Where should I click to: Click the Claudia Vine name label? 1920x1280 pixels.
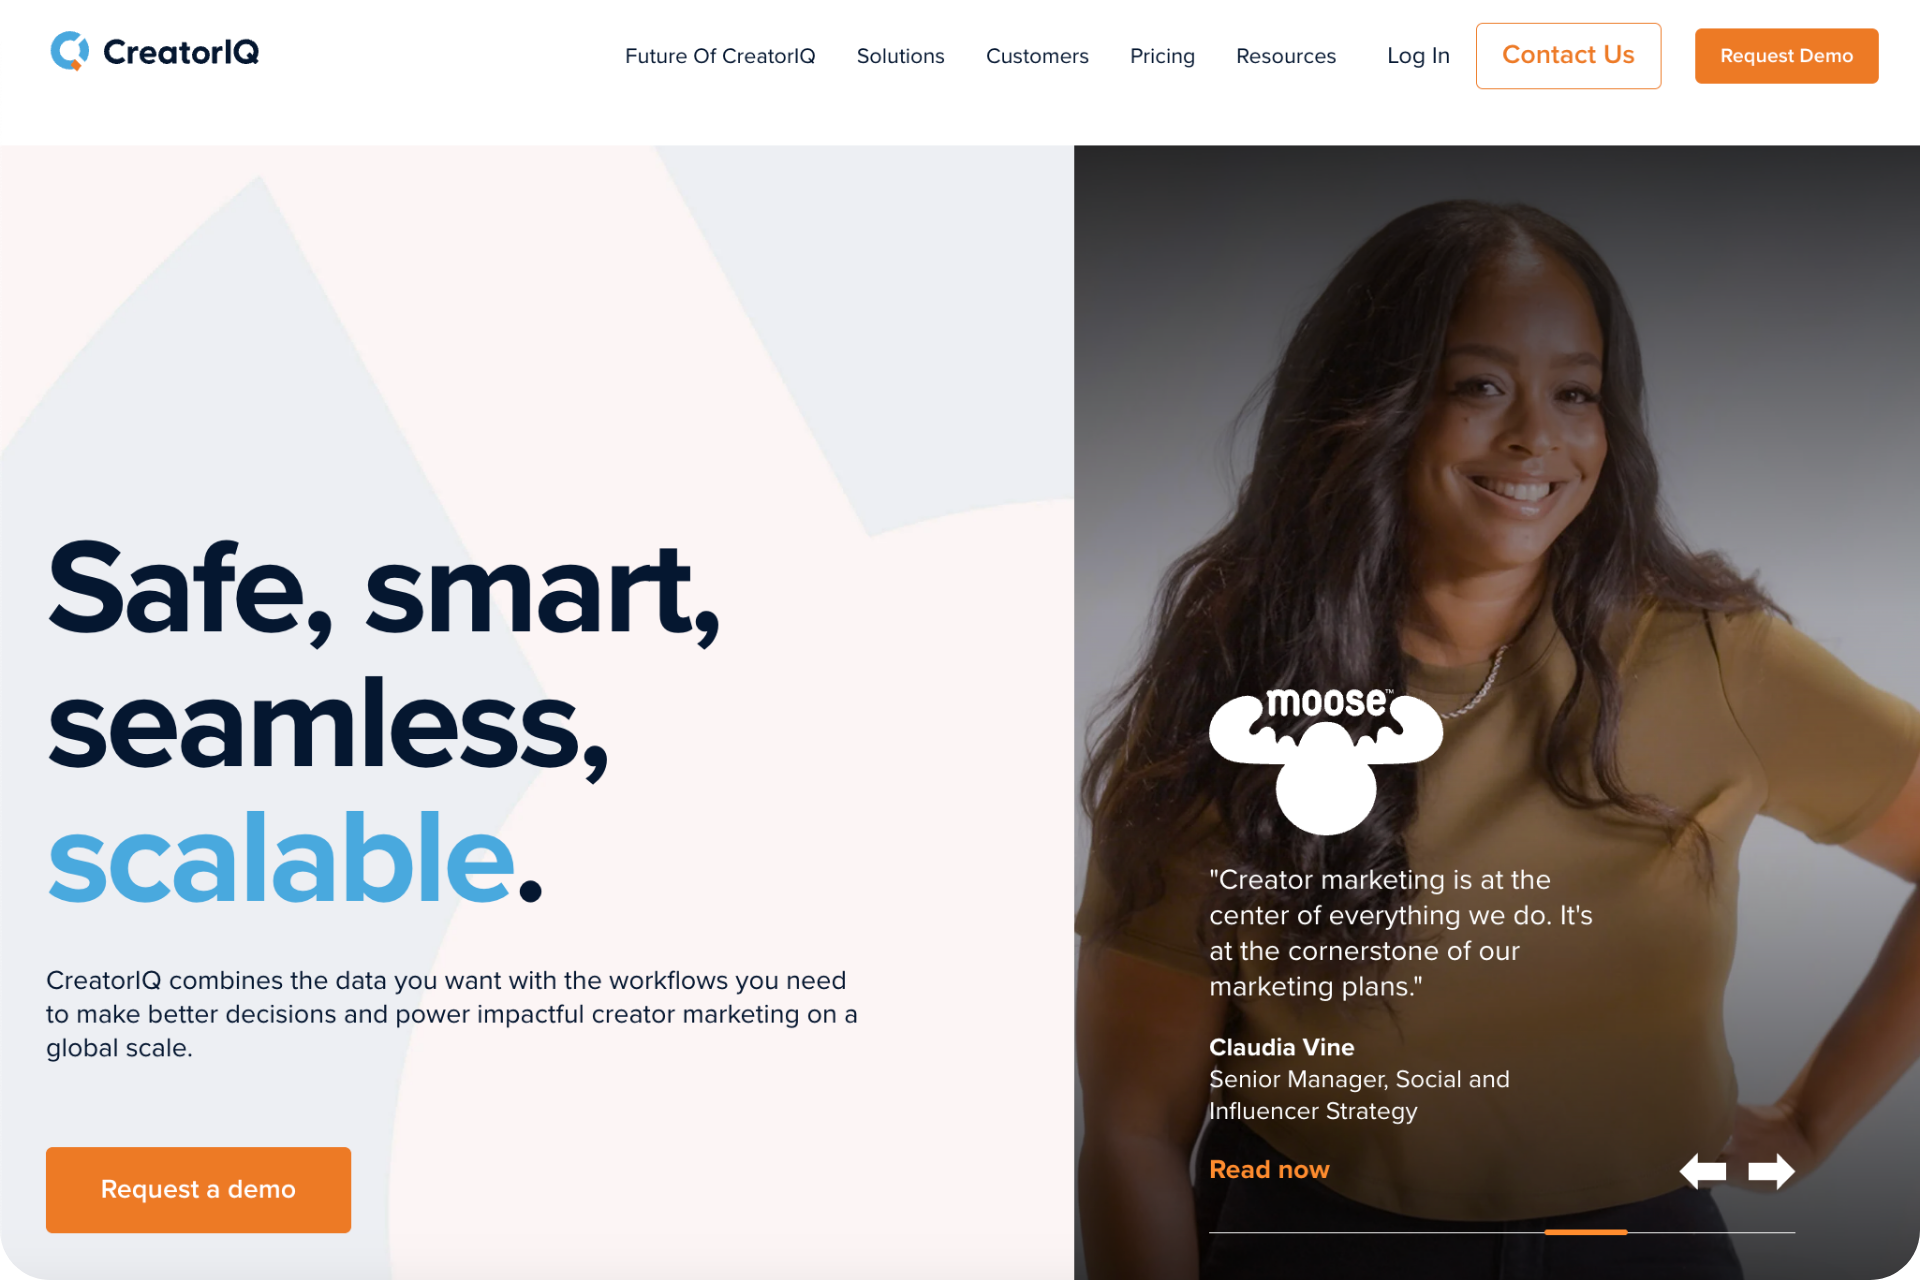pos(1281,1047)
